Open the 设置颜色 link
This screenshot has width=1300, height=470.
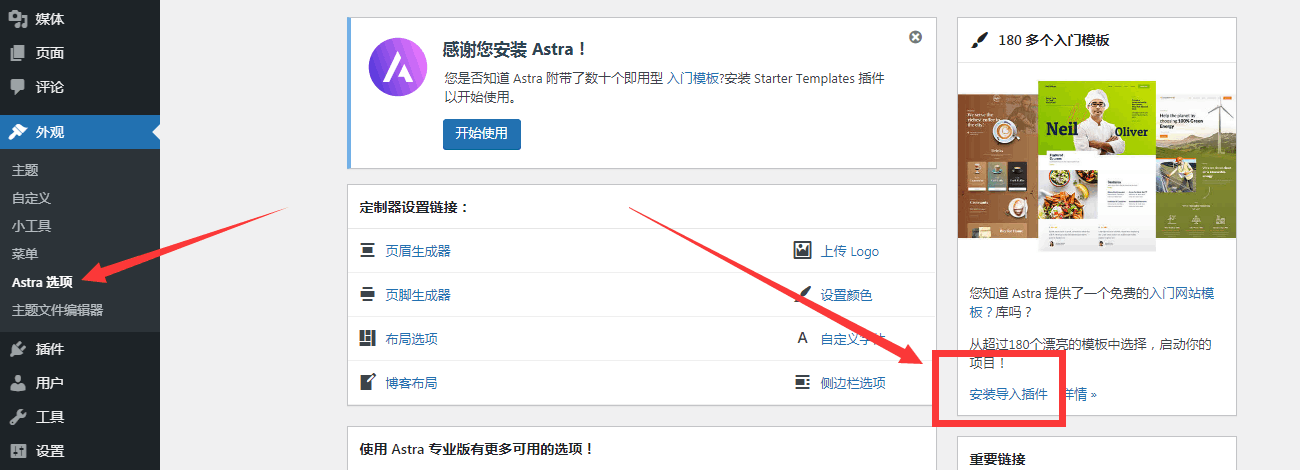846,295
